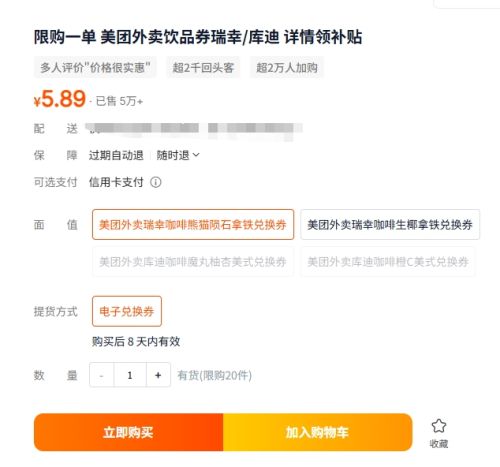Select 熊猫陨石拿铁兑换券 option

point(193,225)
